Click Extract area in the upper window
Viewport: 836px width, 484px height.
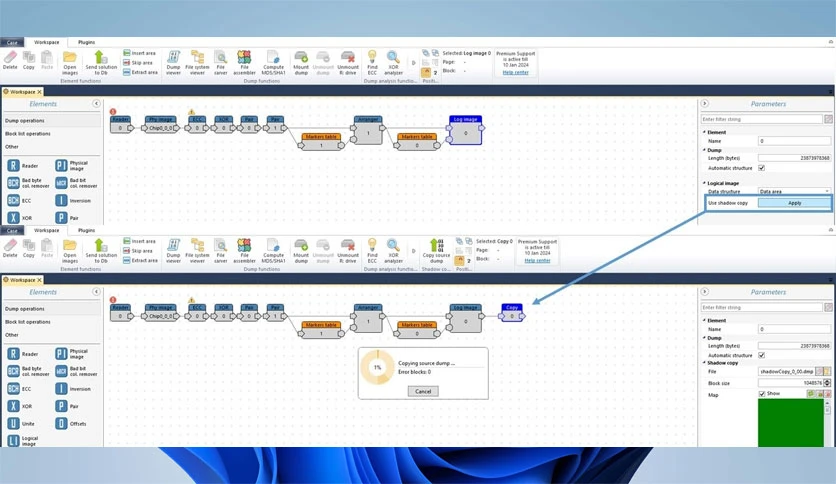click(x=140, y=72)
